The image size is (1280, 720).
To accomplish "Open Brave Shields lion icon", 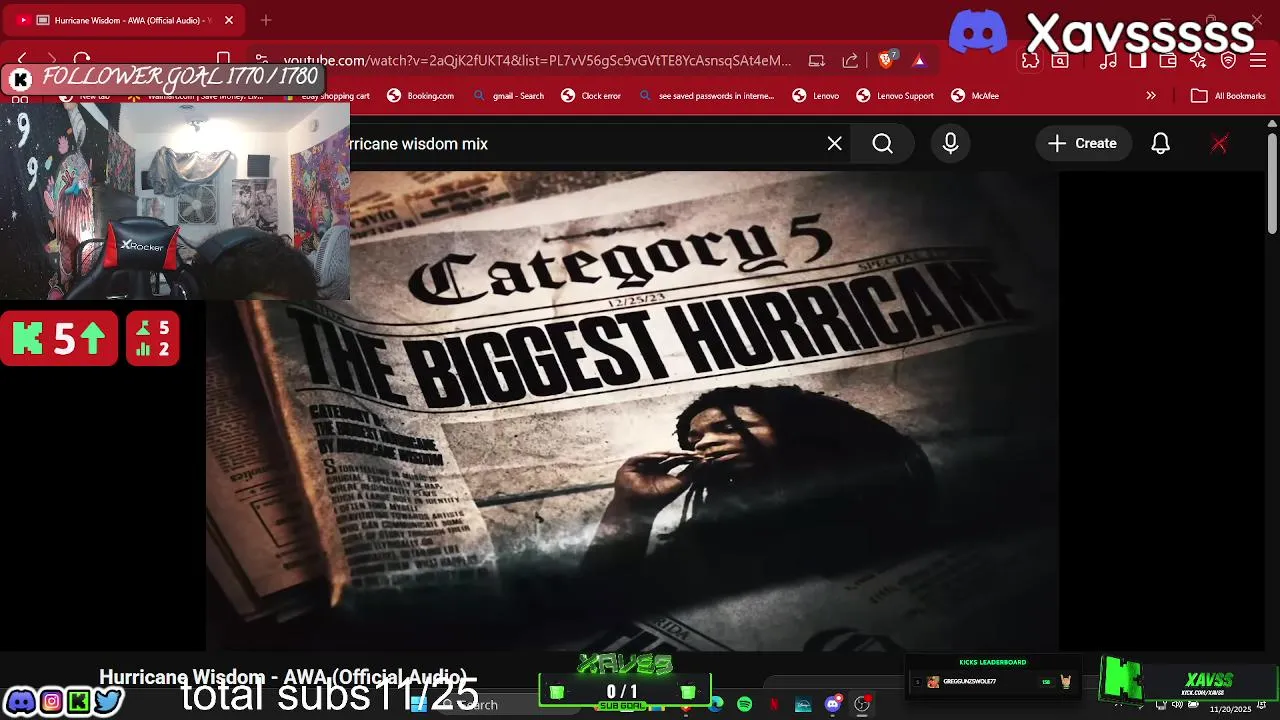I will click(886, 61).
